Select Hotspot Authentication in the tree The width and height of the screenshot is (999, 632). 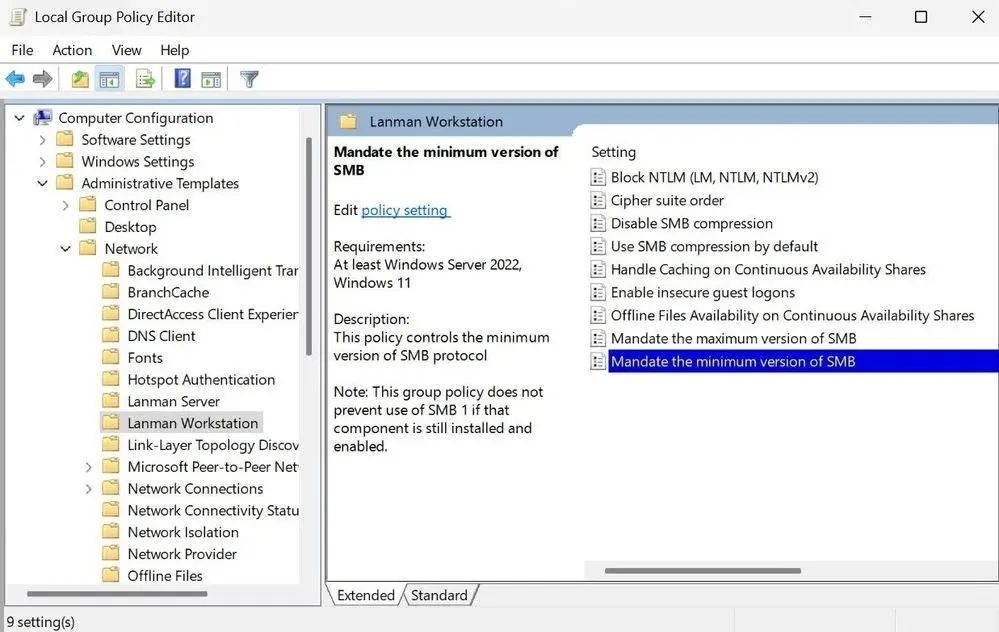pyautogui.click(x=201, y=379)
